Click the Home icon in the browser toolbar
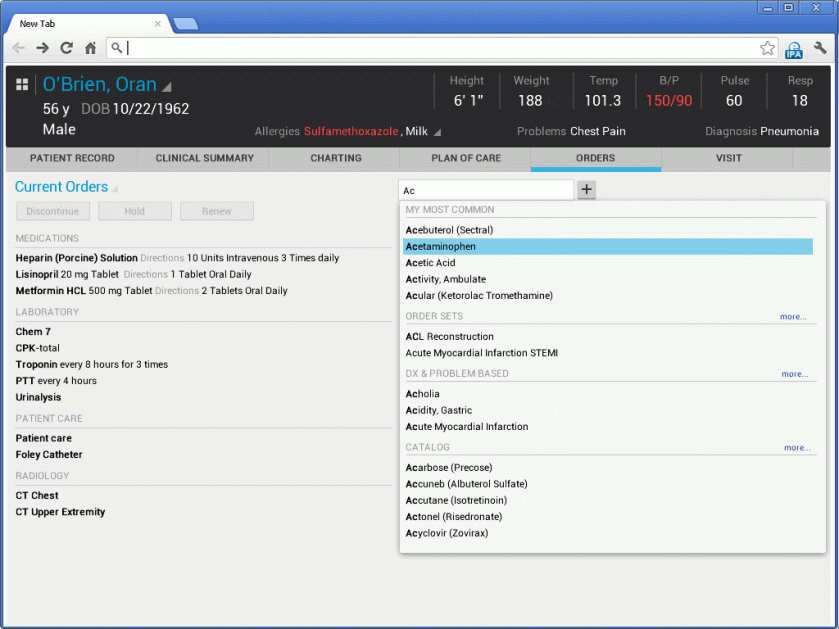The width and height of the screenshot is (839, 629). (x=89, y=47)
